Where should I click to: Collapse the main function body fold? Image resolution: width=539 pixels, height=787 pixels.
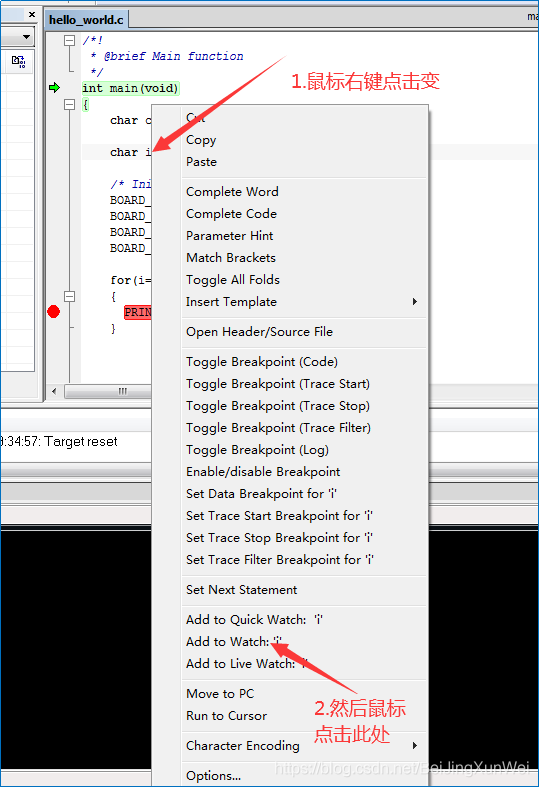70,104
